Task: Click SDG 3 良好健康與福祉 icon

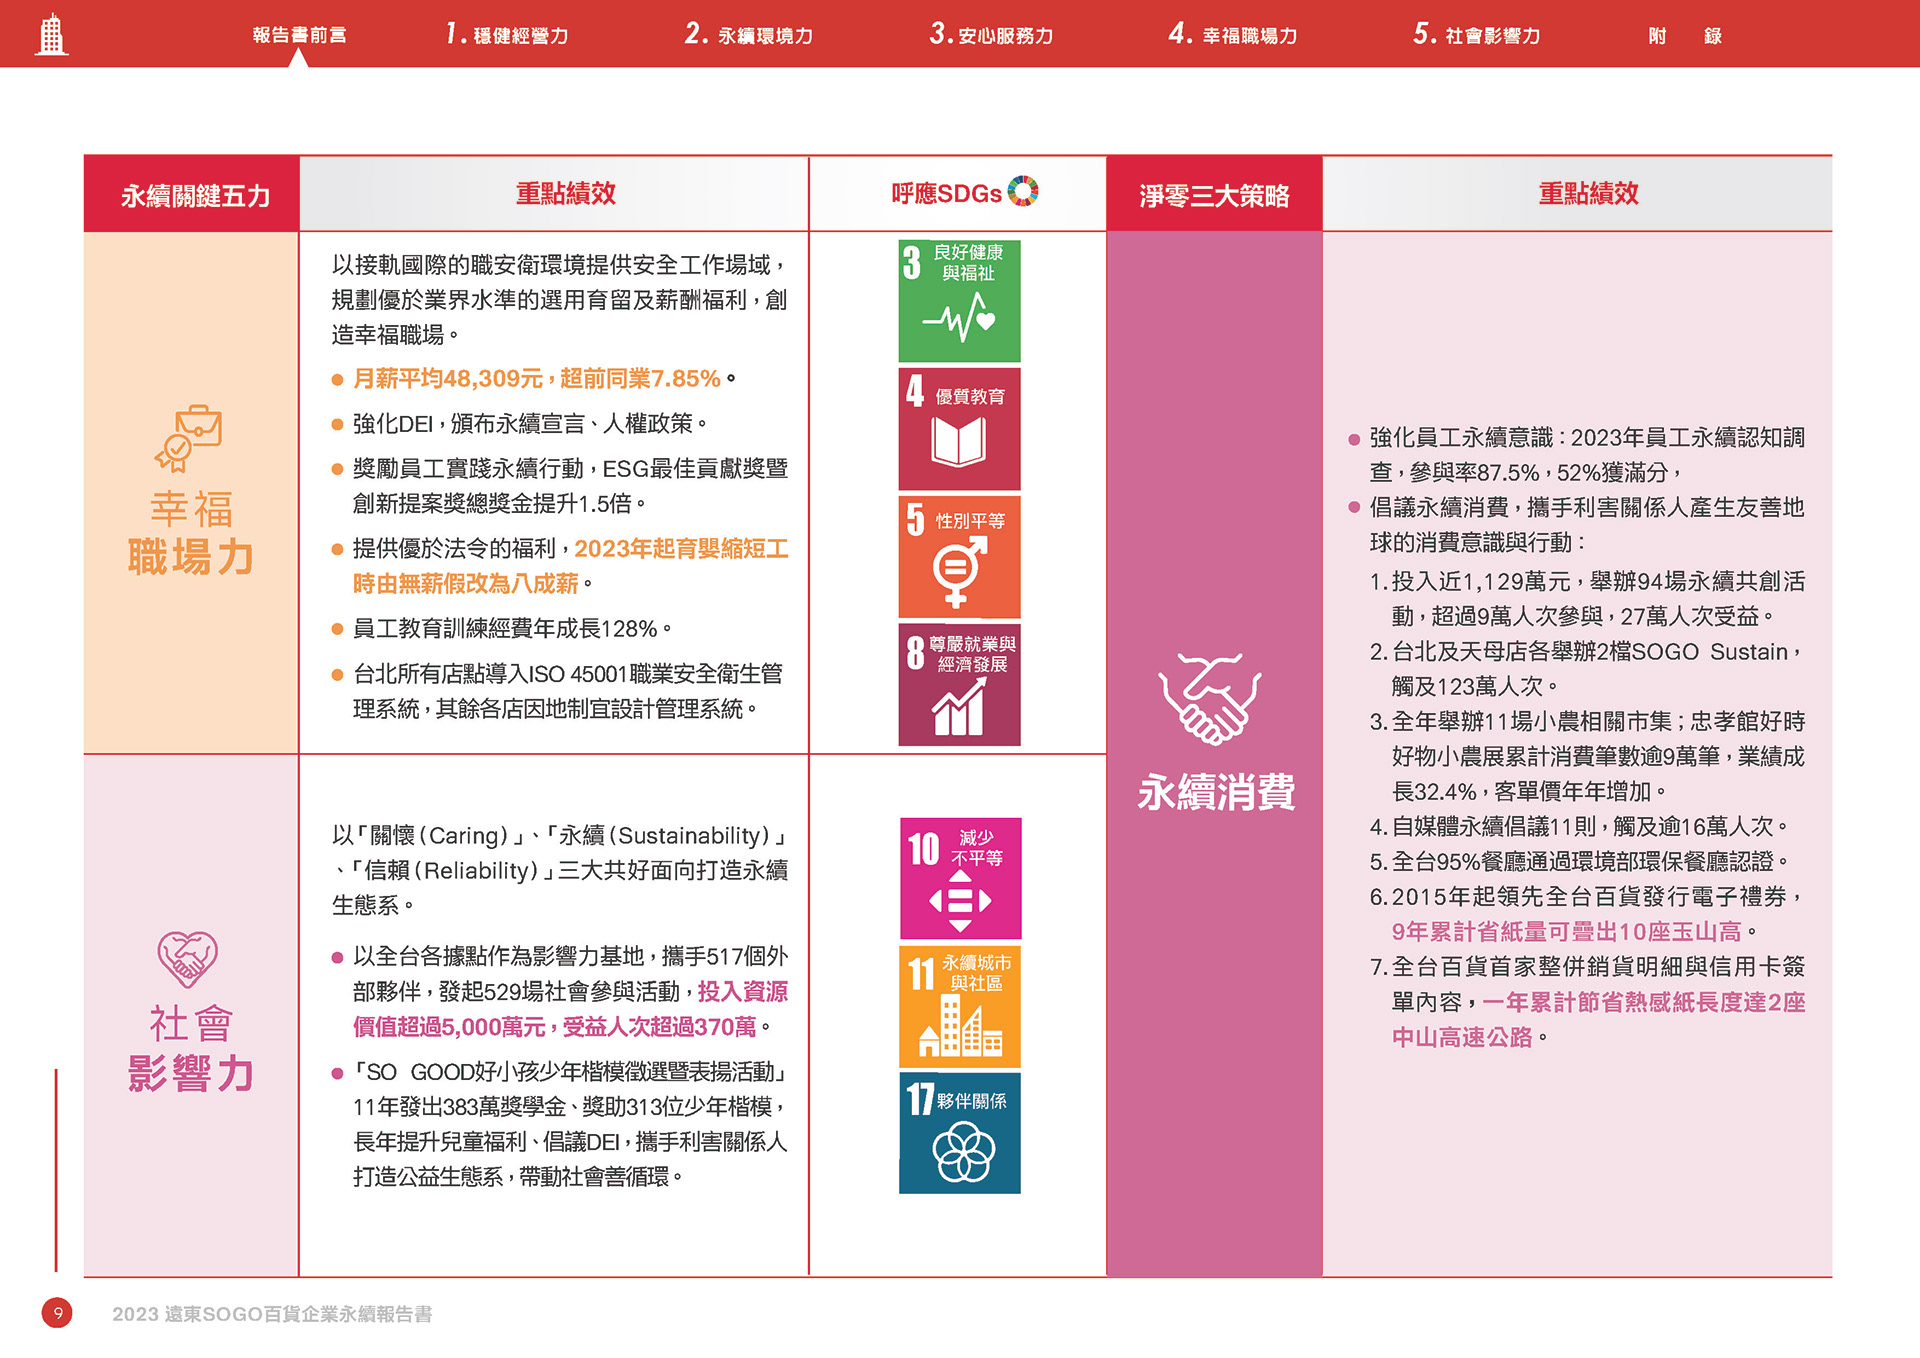Action: [959, 301]
